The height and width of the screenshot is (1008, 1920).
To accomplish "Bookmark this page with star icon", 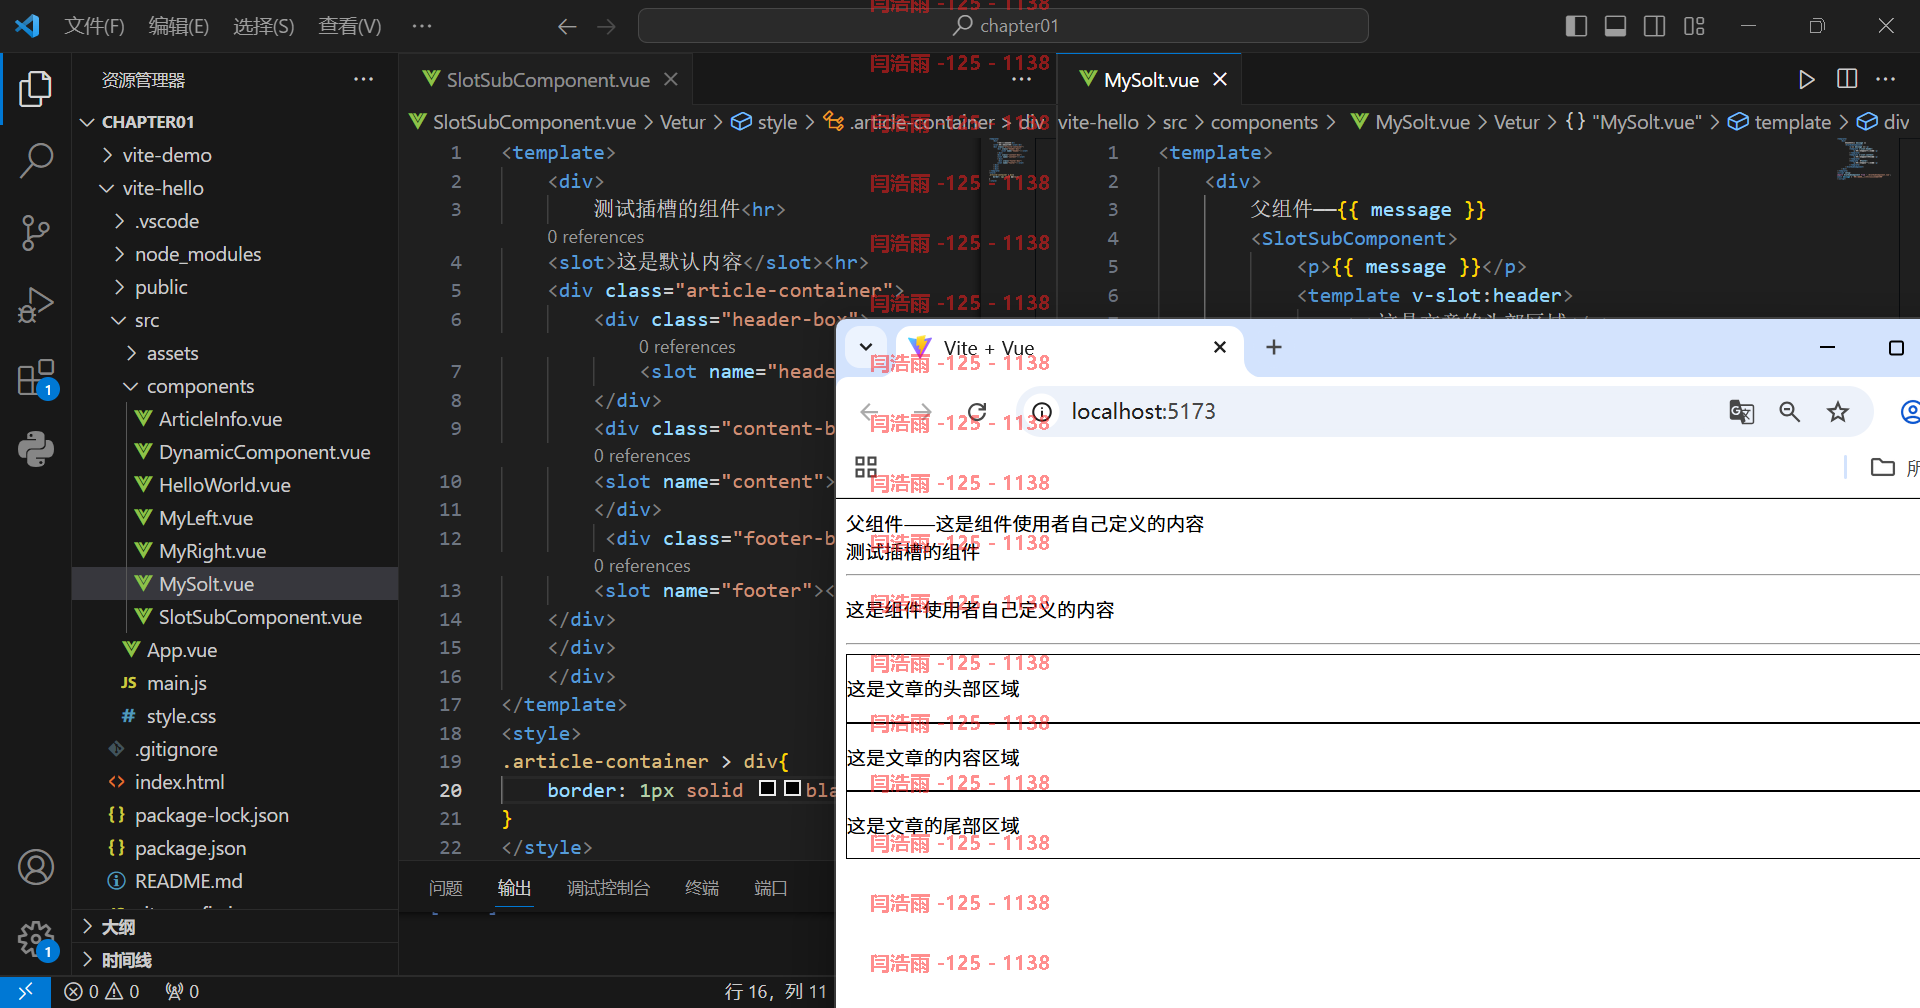I will point(1838,412).
